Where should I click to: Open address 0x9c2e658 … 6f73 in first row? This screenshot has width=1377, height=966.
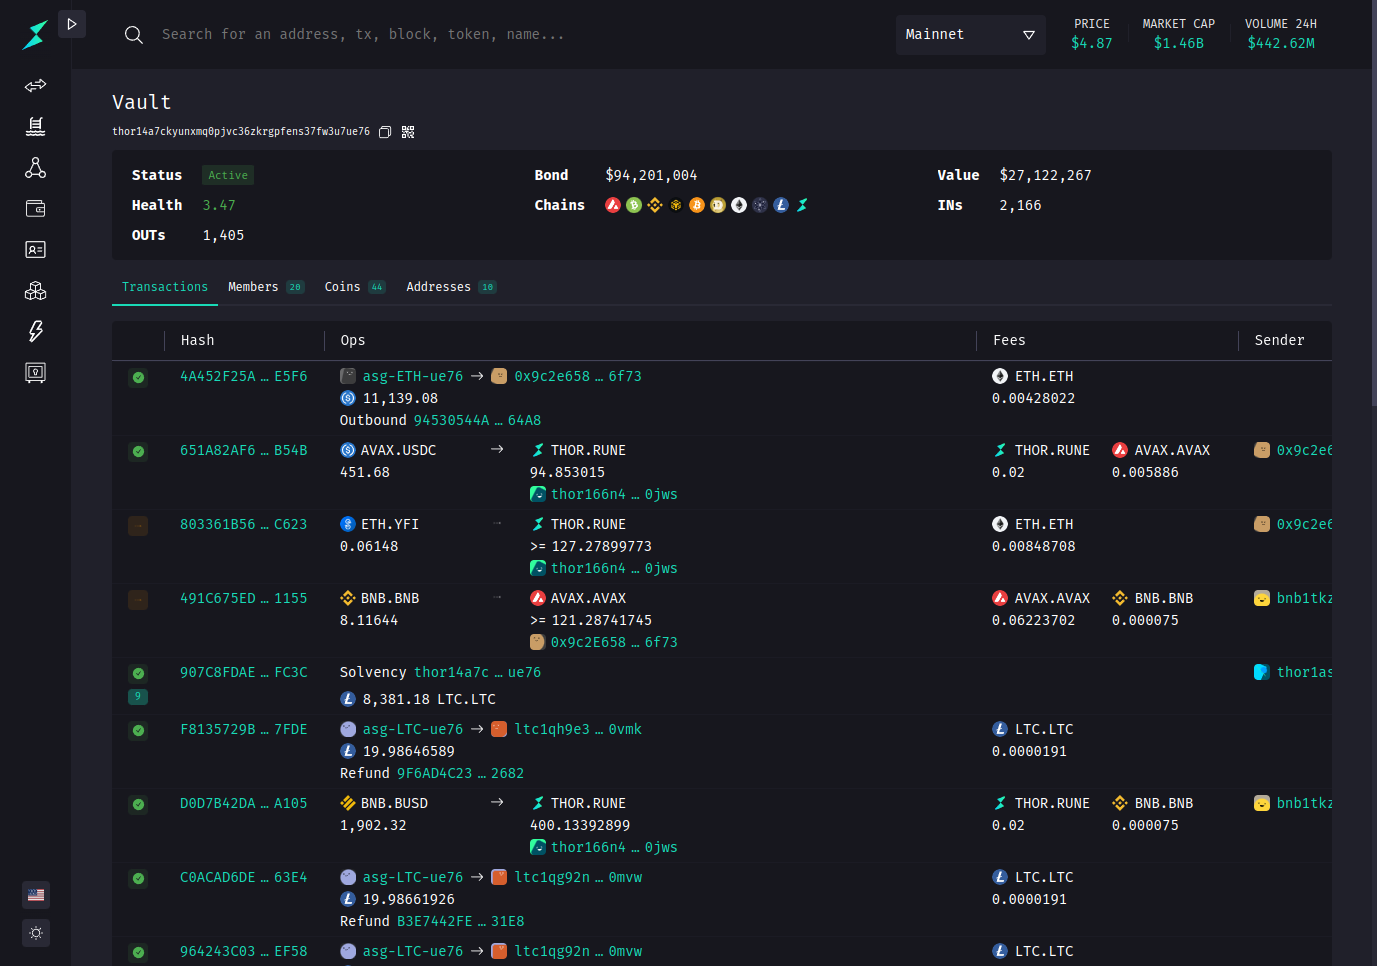pos(578,376)
